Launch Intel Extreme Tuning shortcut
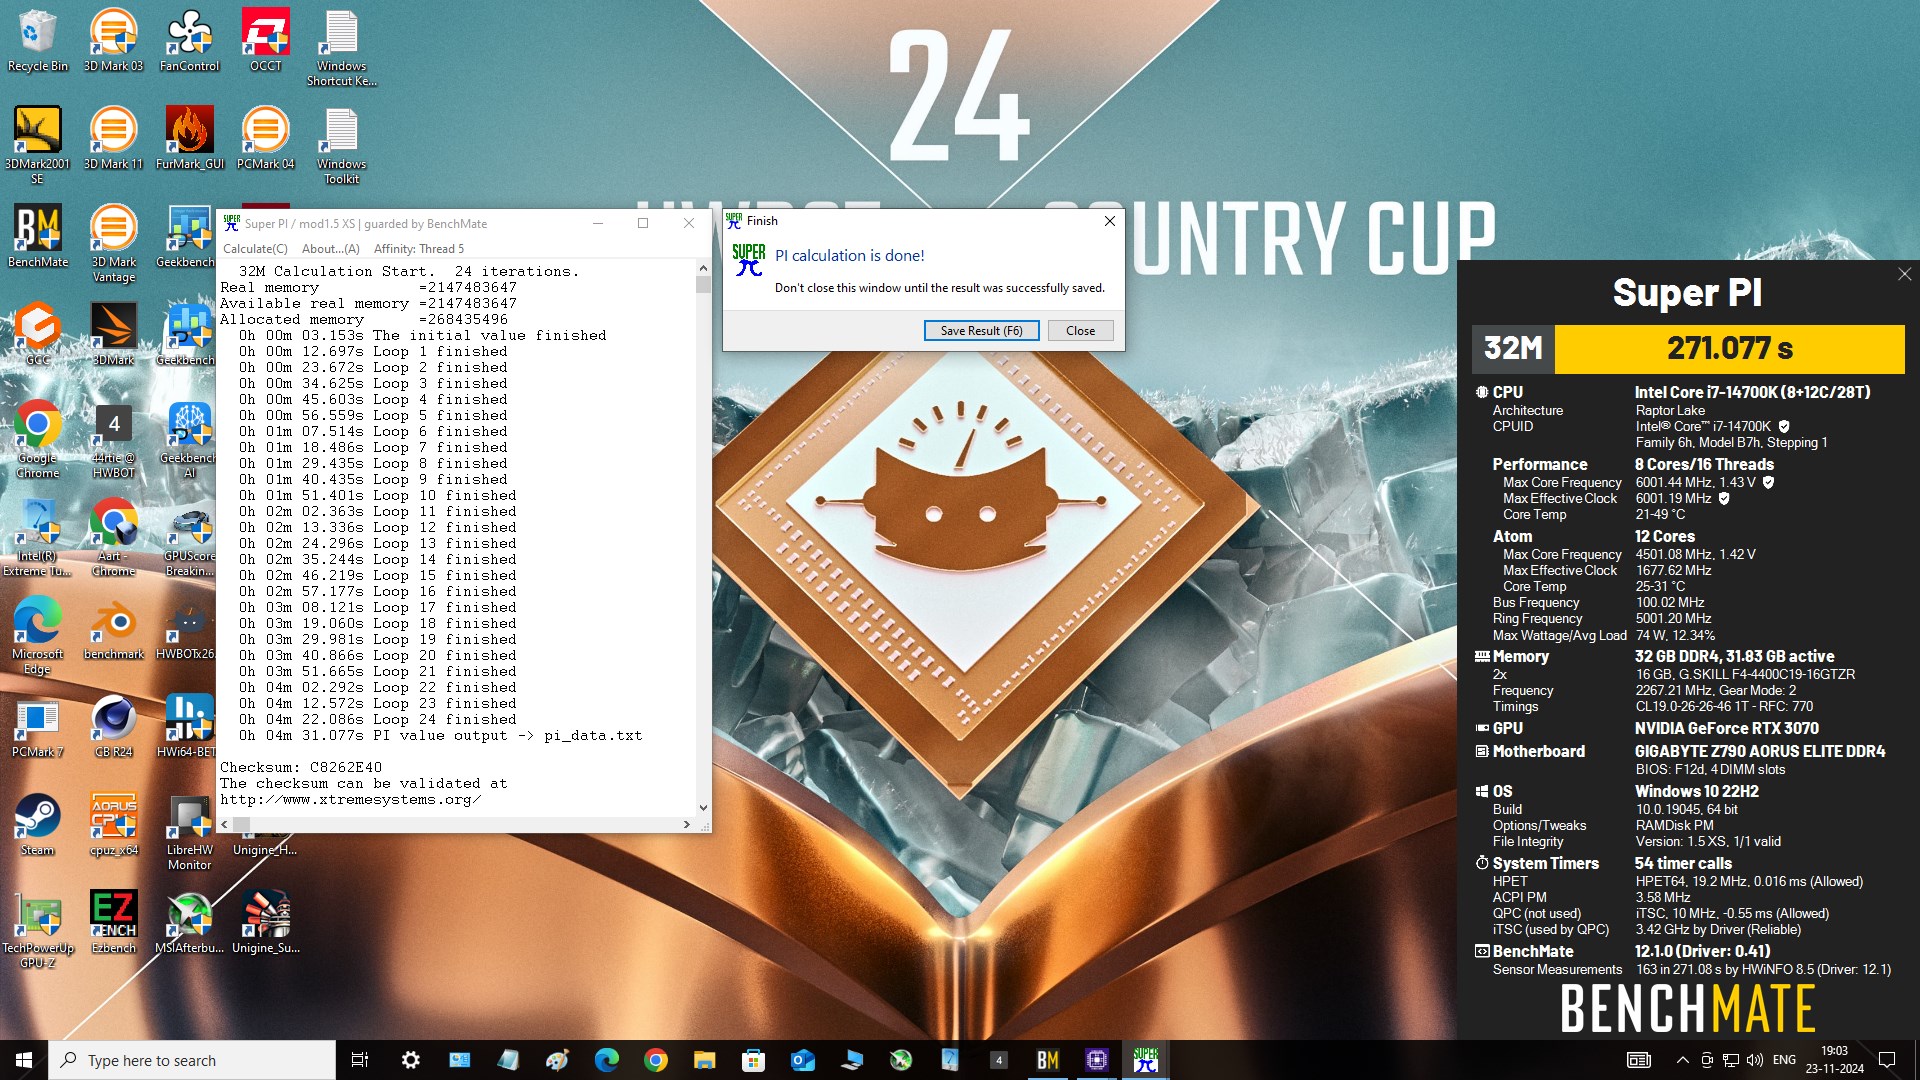 point(37,538)
